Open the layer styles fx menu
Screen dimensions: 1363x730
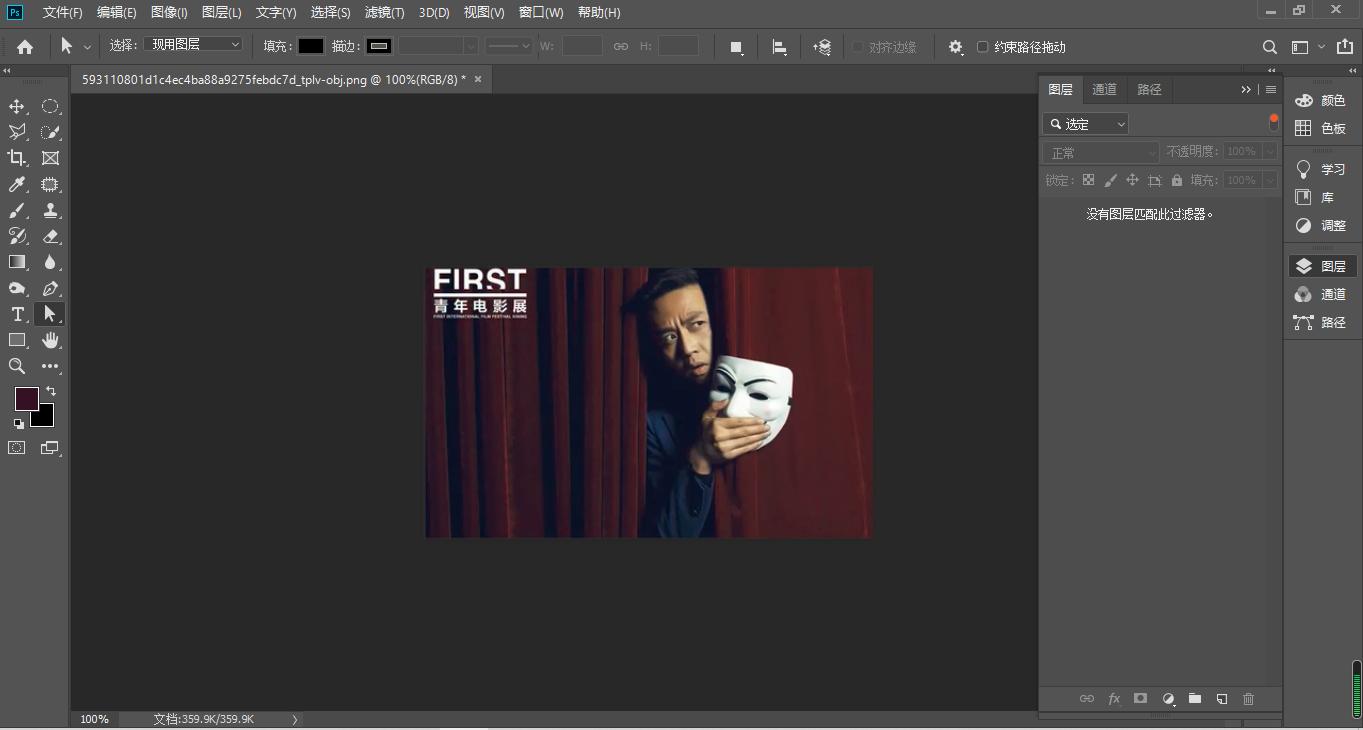pyautogui.click(x=1114, y=698)
